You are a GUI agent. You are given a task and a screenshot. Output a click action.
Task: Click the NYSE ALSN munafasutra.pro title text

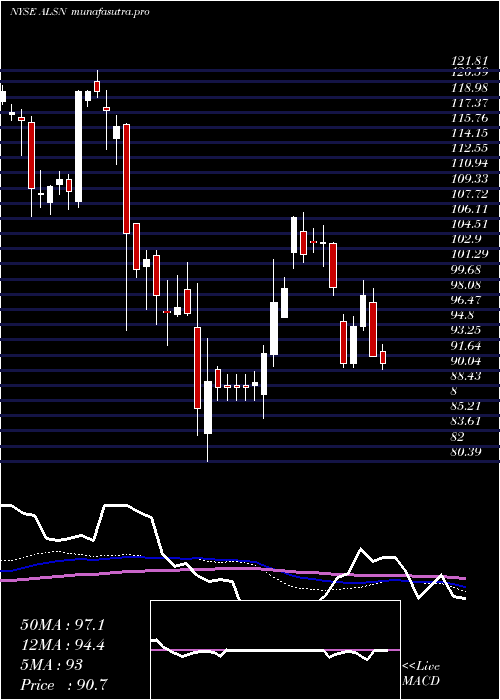coord(79,12)
